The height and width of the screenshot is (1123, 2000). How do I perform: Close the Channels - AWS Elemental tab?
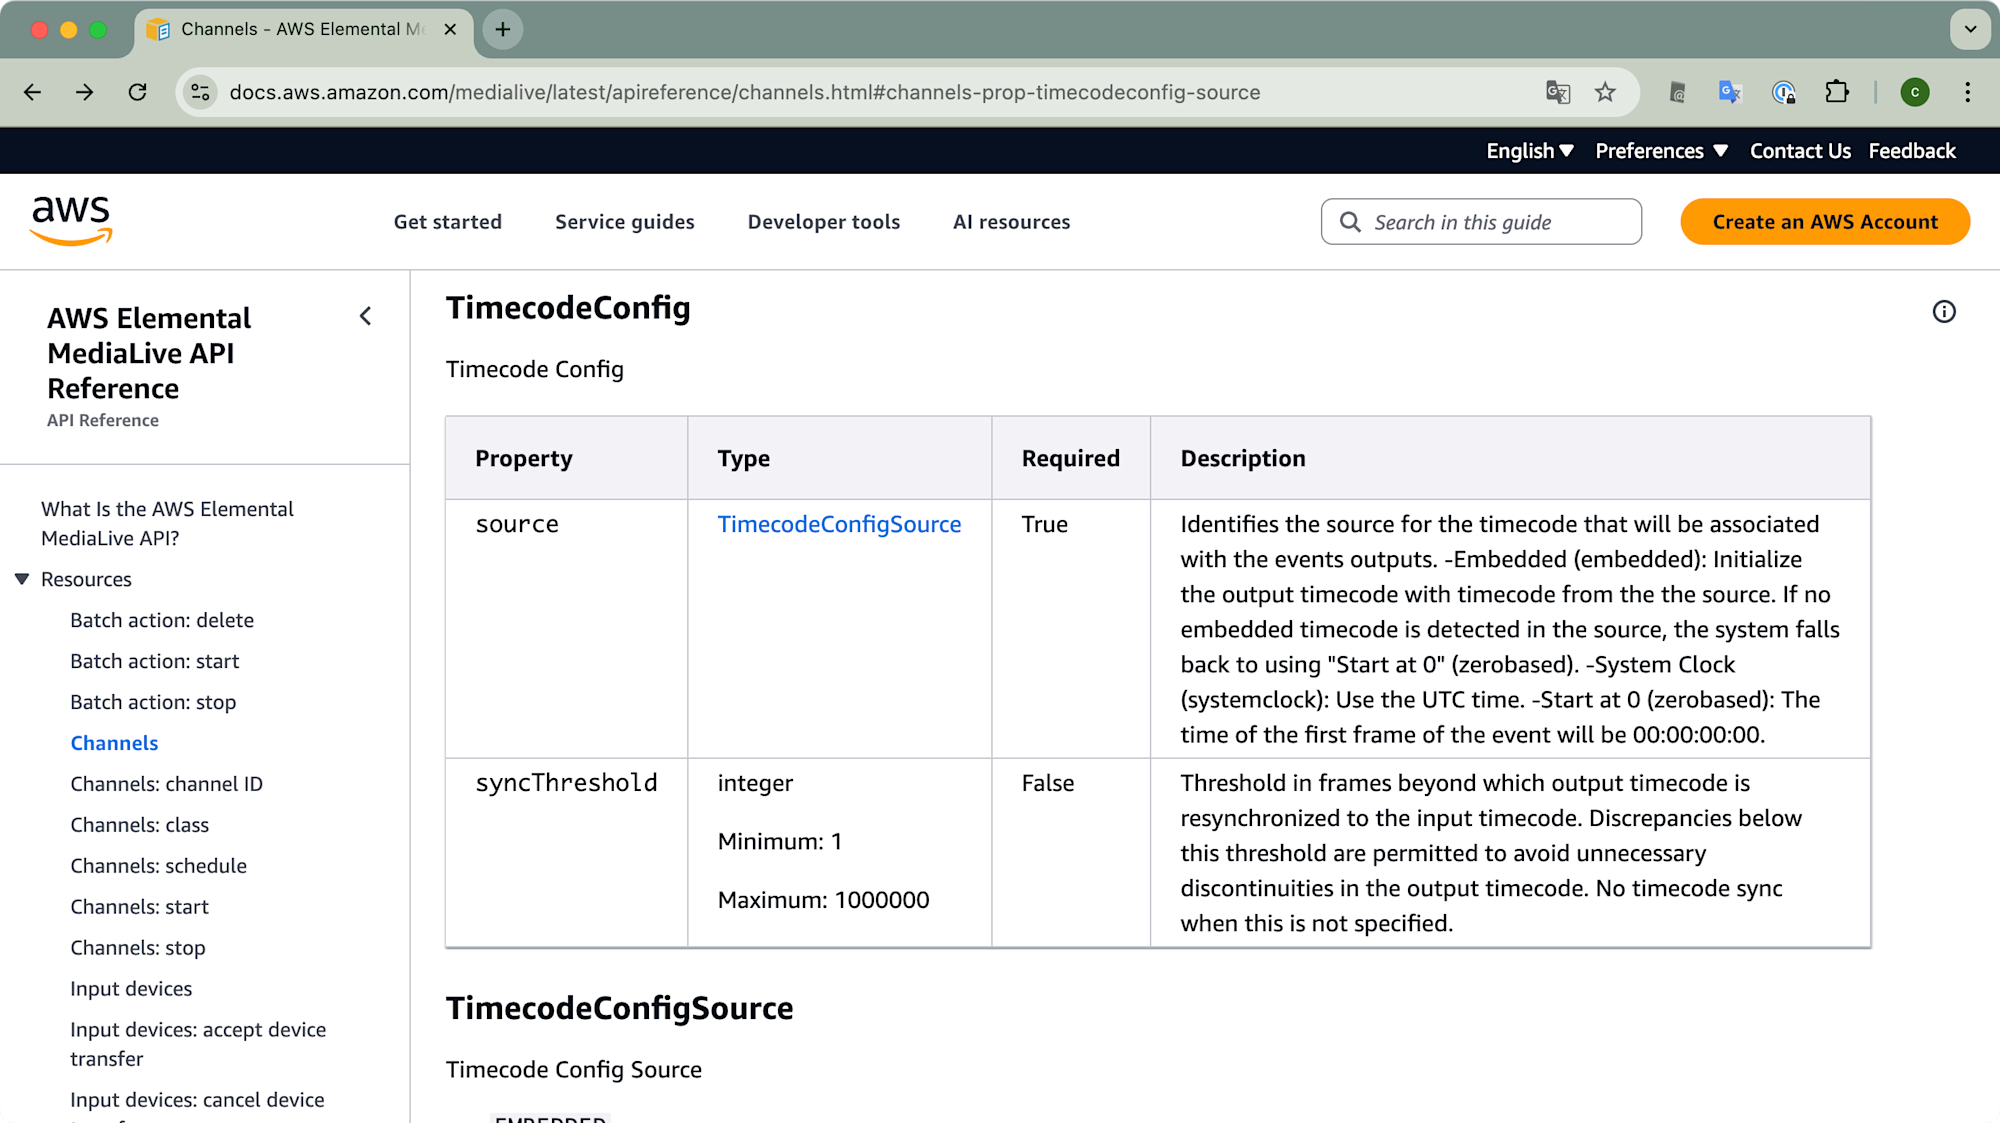pos(450,29)
